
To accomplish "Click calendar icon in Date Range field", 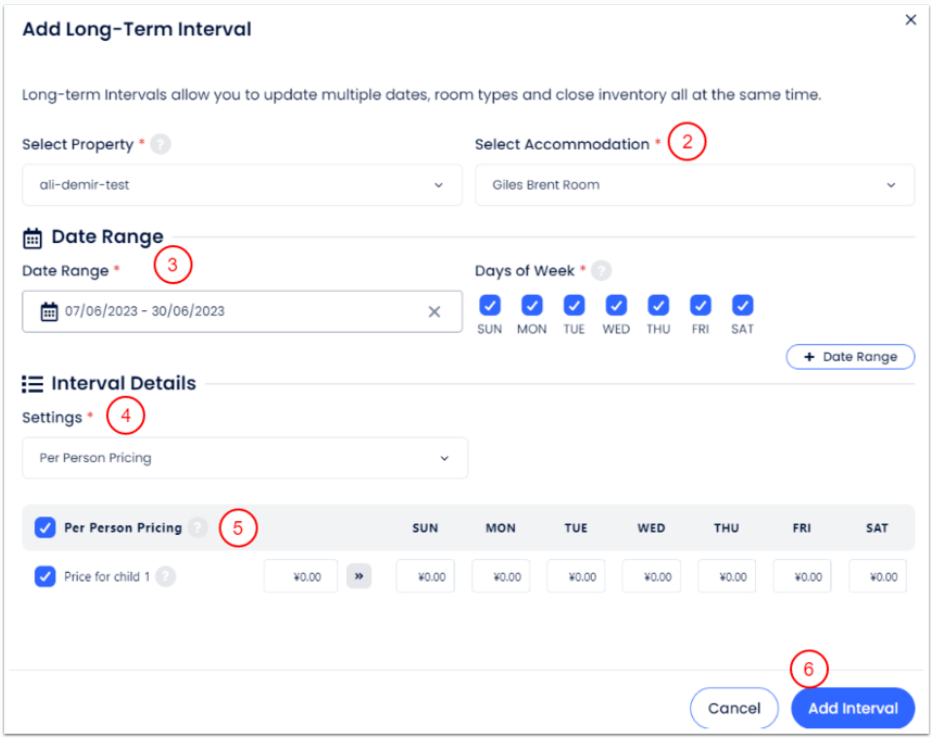I will click(x=49, y=312).
